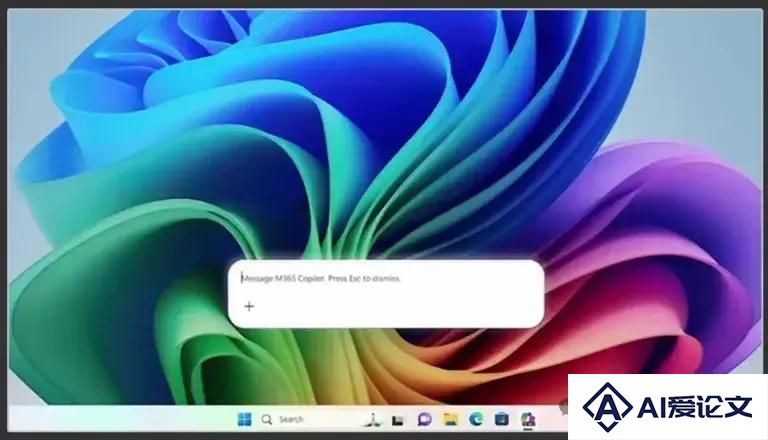768x440 pixels.
Task: Open the Task View taskbar icon
Action: [x=398, y=420]
